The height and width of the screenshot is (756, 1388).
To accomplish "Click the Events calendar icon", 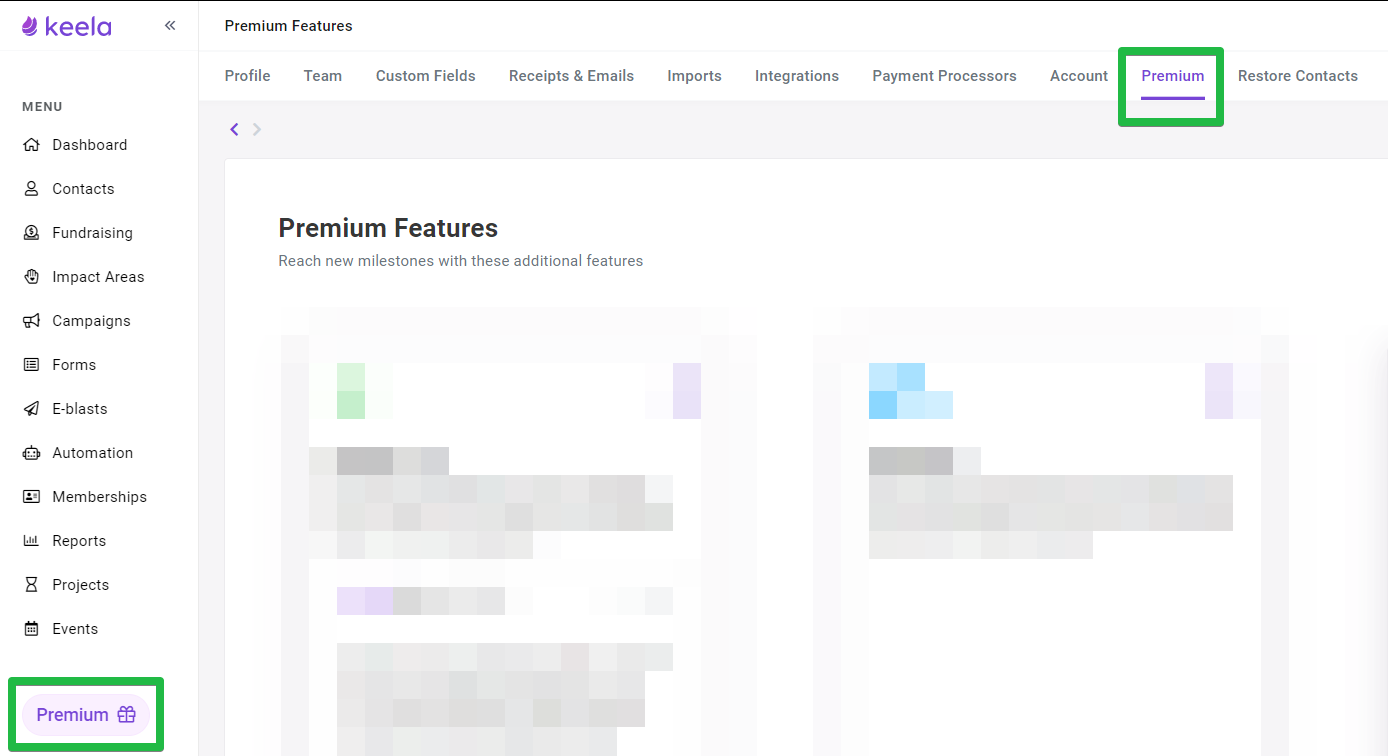I will (x=31, y=629).
